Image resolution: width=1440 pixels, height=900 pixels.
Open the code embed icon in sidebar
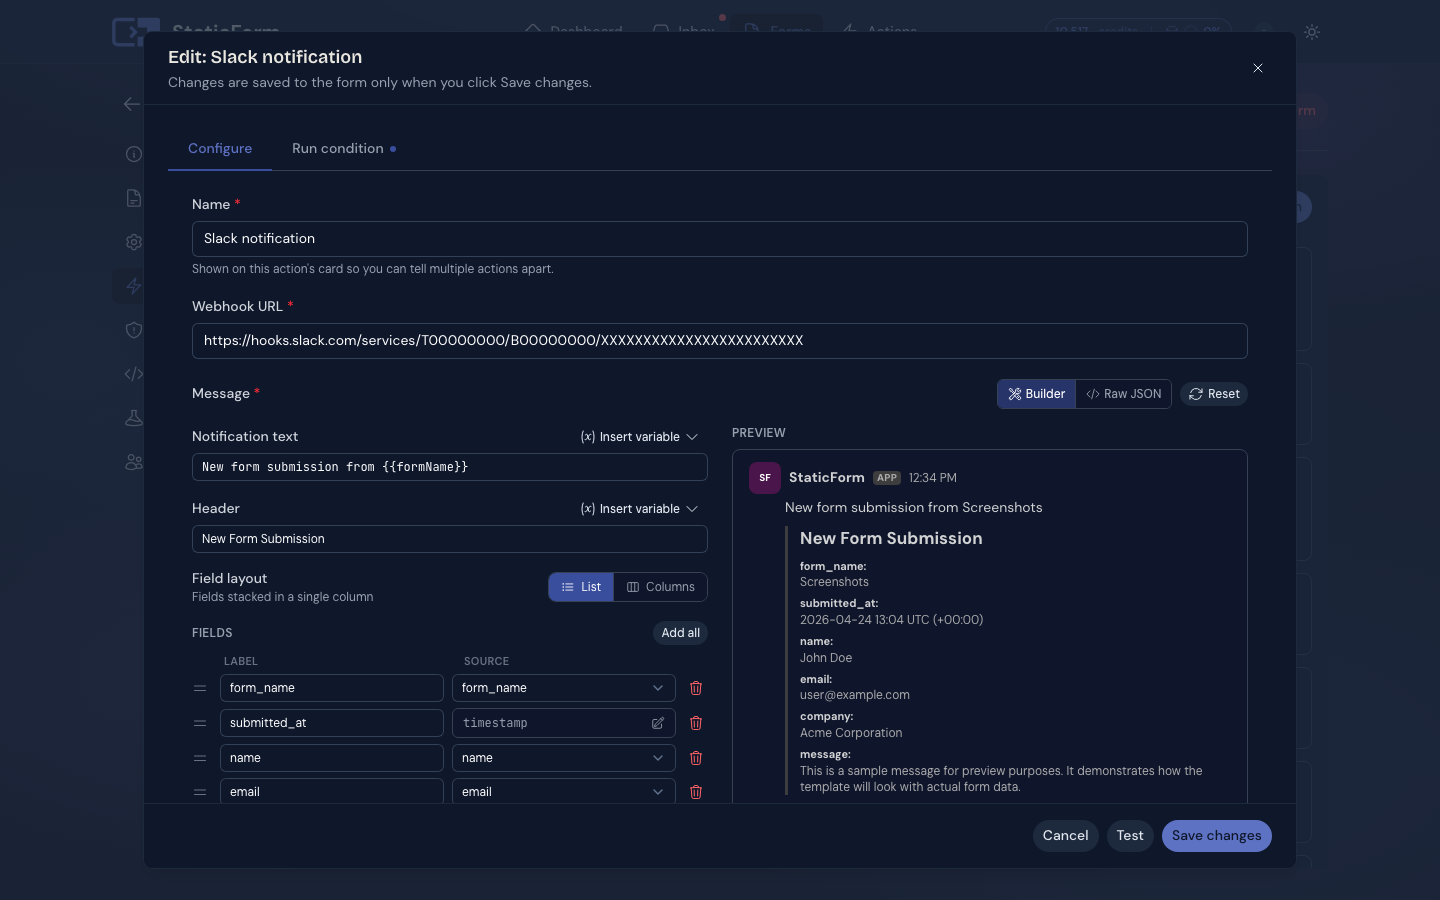[134, 374]
